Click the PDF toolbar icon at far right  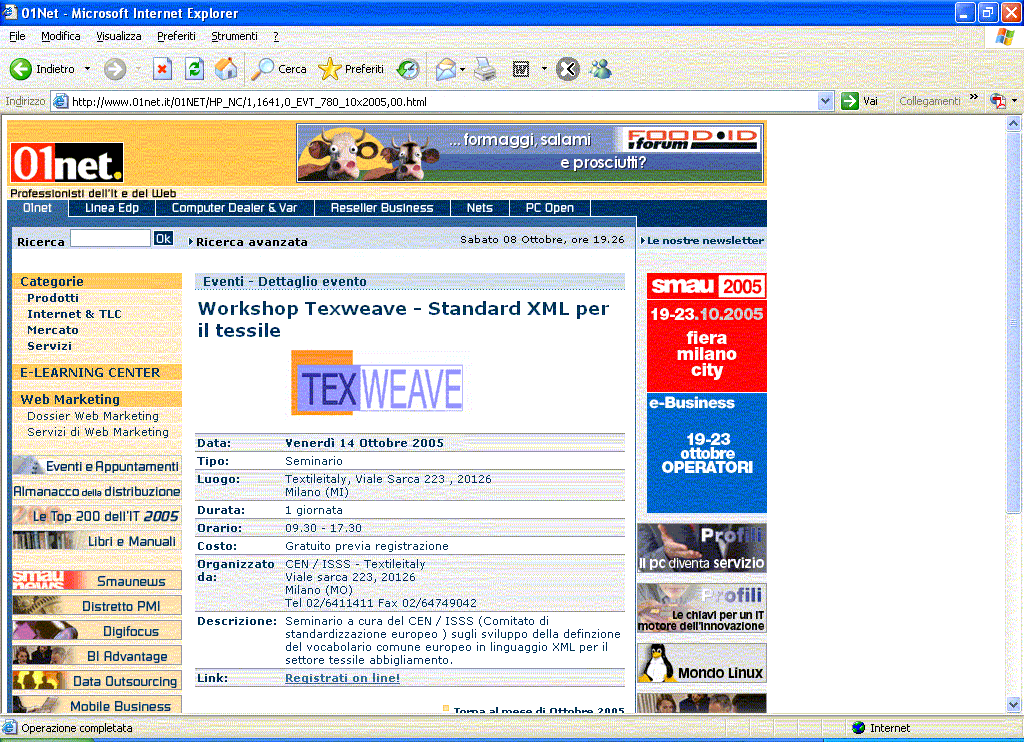[x=997, y=101]
